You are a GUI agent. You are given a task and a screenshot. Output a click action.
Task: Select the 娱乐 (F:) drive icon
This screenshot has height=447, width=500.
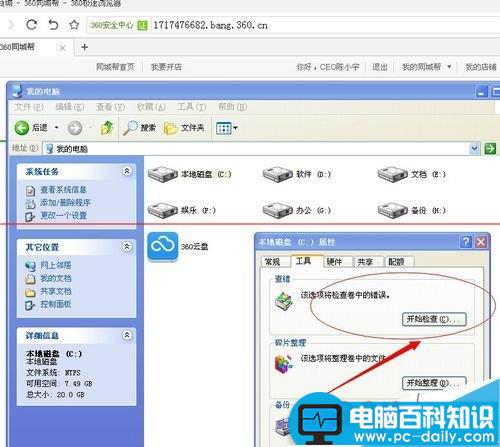[163, 210]
